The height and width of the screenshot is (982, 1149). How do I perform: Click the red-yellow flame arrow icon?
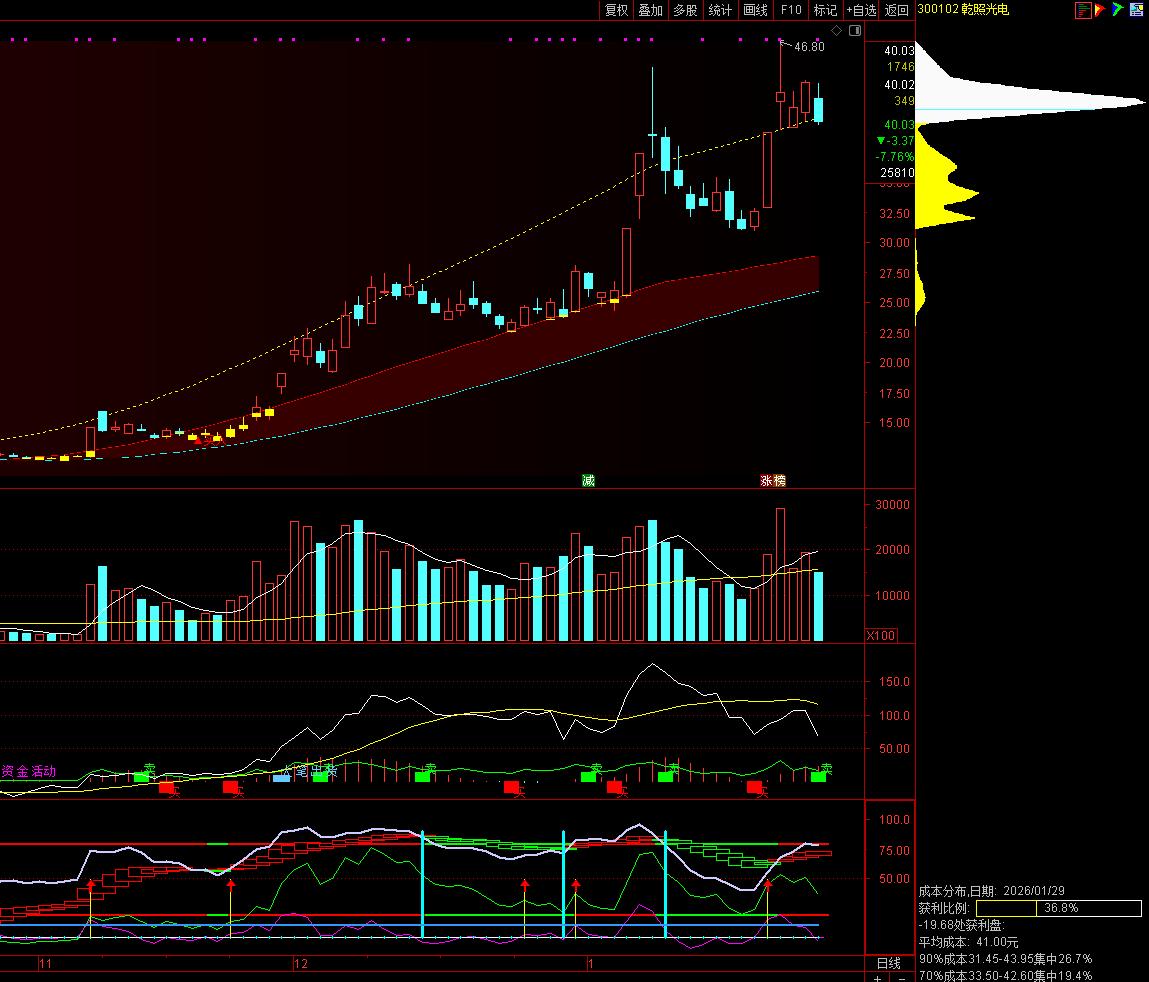point(1100,10)
